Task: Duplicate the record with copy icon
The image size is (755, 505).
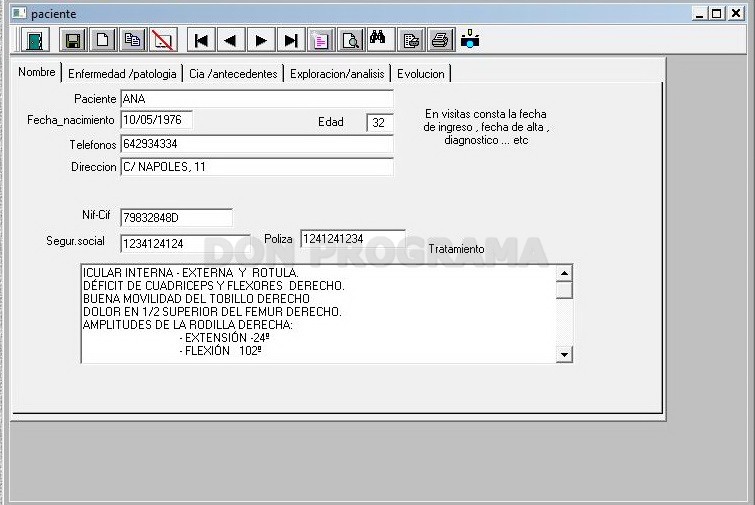Action: [x=132, y=40]
